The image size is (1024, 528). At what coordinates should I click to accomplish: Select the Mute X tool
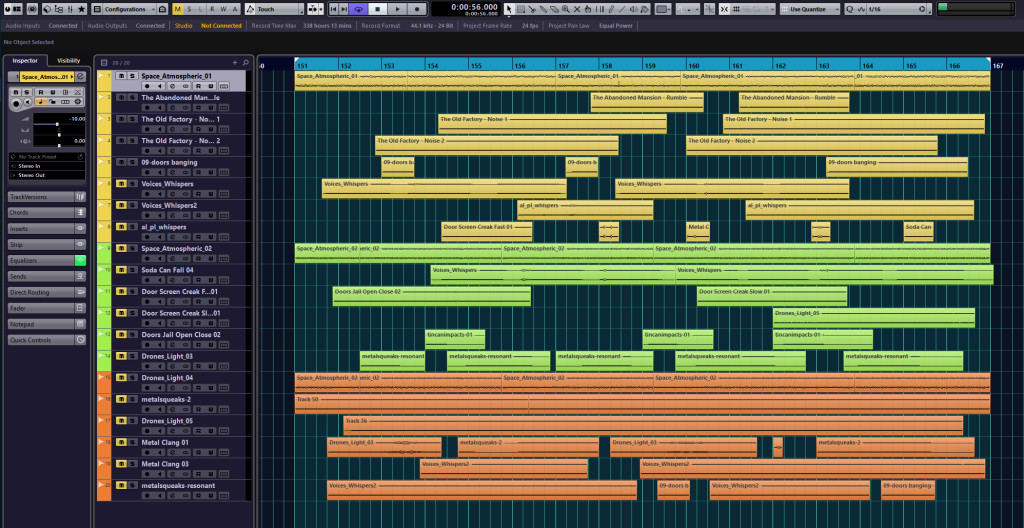point(577,9)
